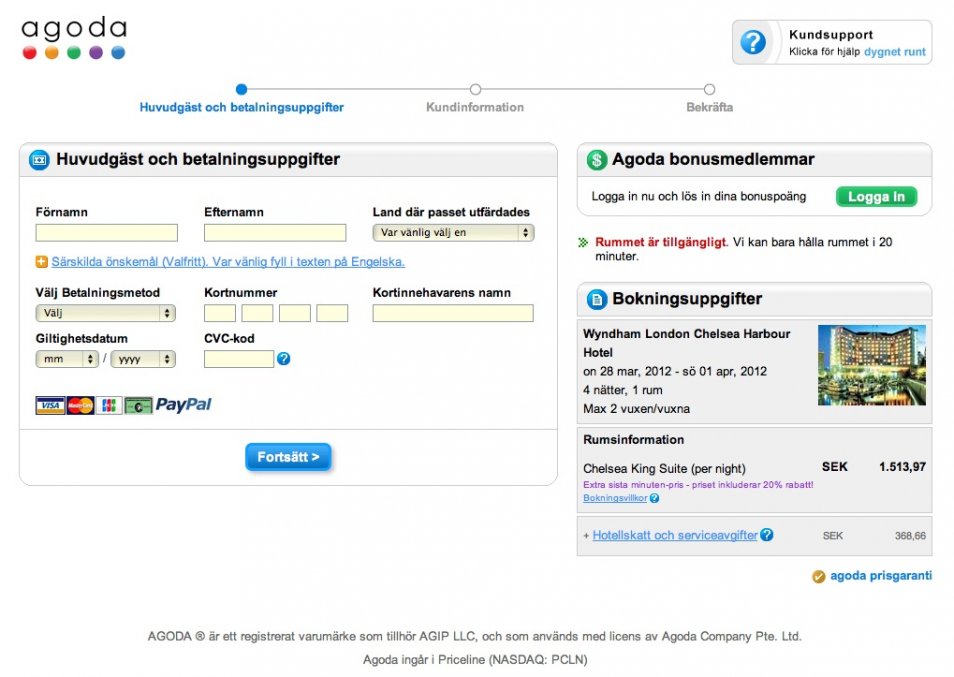Click Chelsea King Suite (per night) text
This screenshot has height=677, width=954.
click(x=664, y=468)
